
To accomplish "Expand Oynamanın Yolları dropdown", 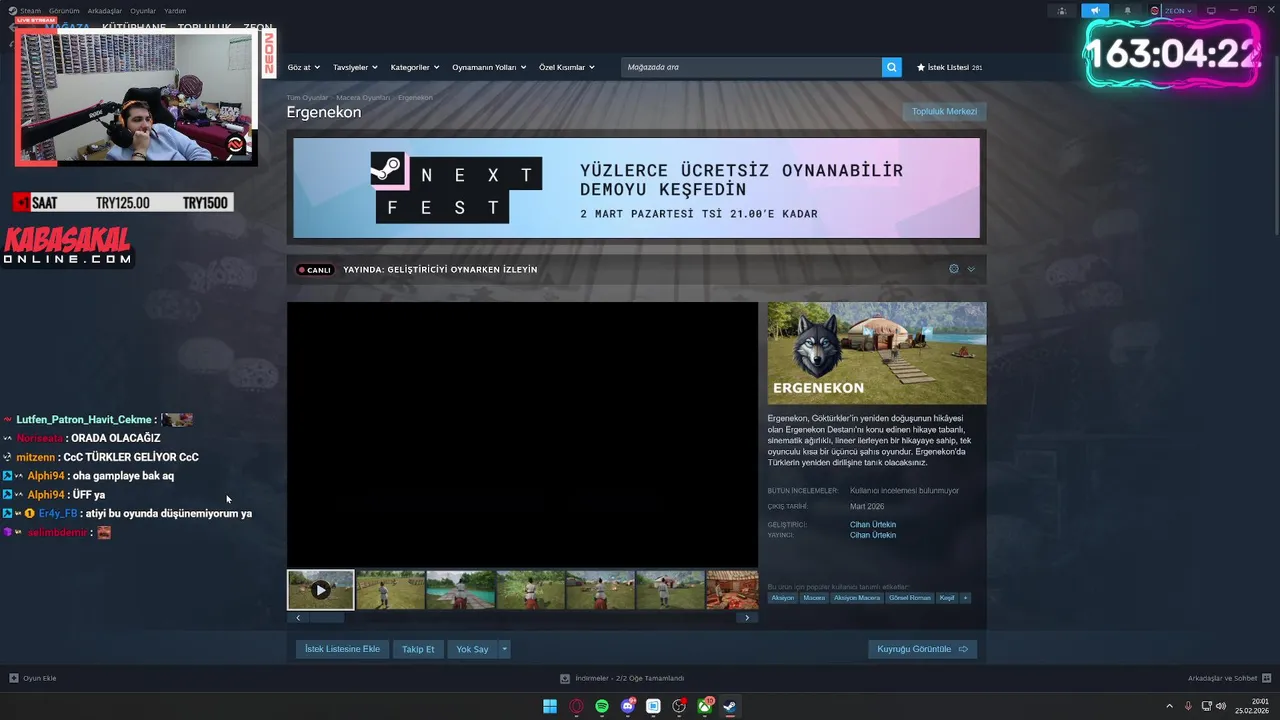I will point(489,67).
